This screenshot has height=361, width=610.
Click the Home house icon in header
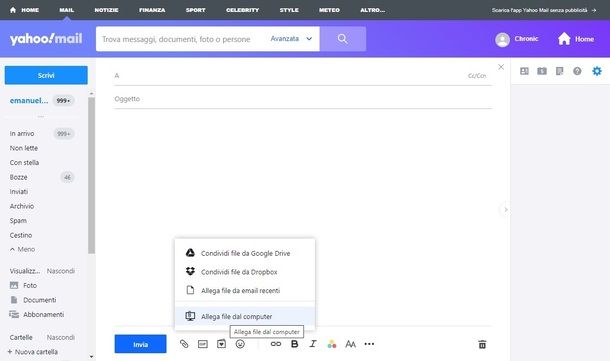point(564,39)
